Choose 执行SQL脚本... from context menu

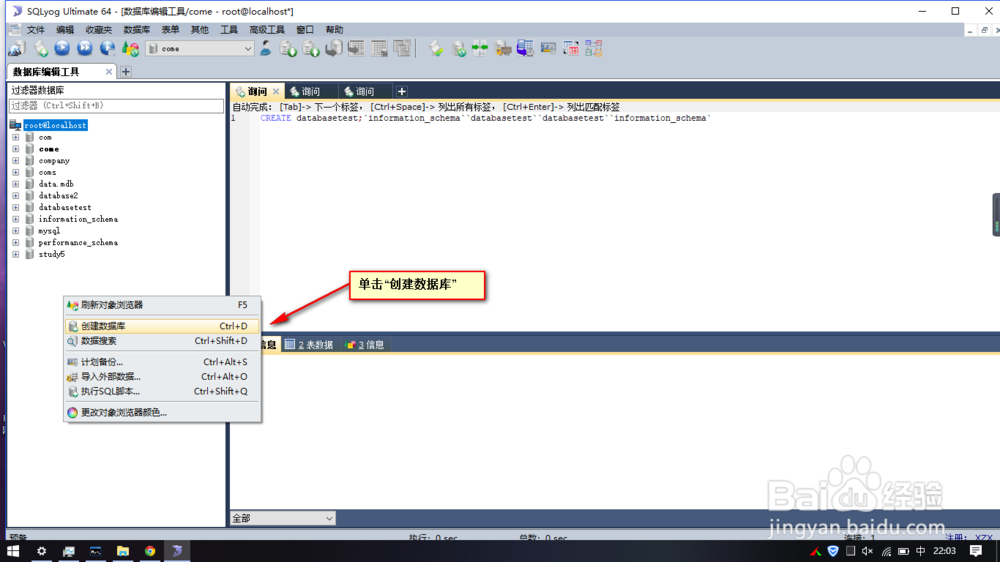(x=162, y=391)
